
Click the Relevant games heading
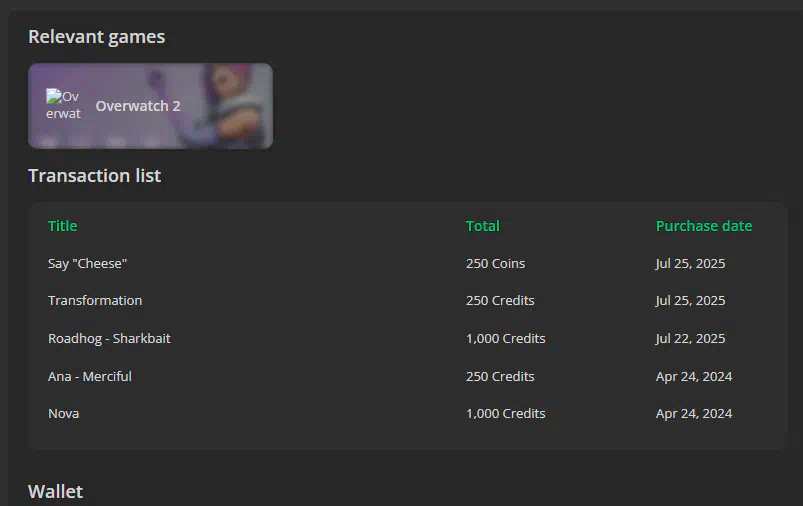click(96, 37)
